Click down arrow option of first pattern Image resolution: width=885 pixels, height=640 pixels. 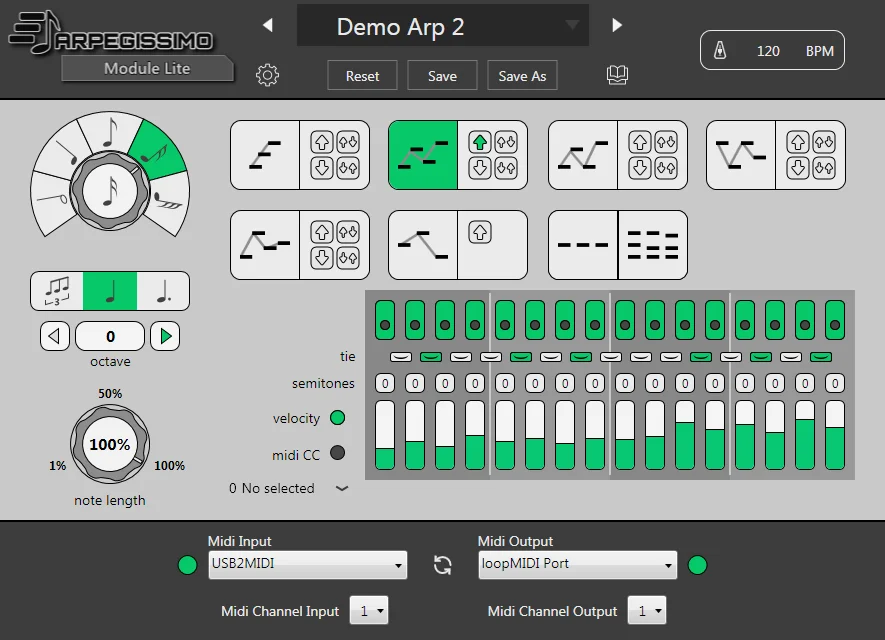(x=322, y=168)
